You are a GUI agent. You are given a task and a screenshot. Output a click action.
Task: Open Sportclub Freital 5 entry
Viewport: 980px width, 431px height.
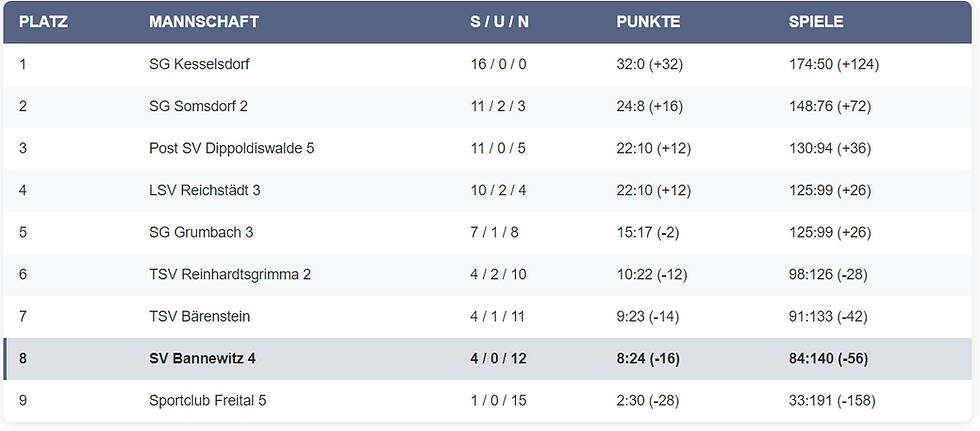click(x=208, y=400)
